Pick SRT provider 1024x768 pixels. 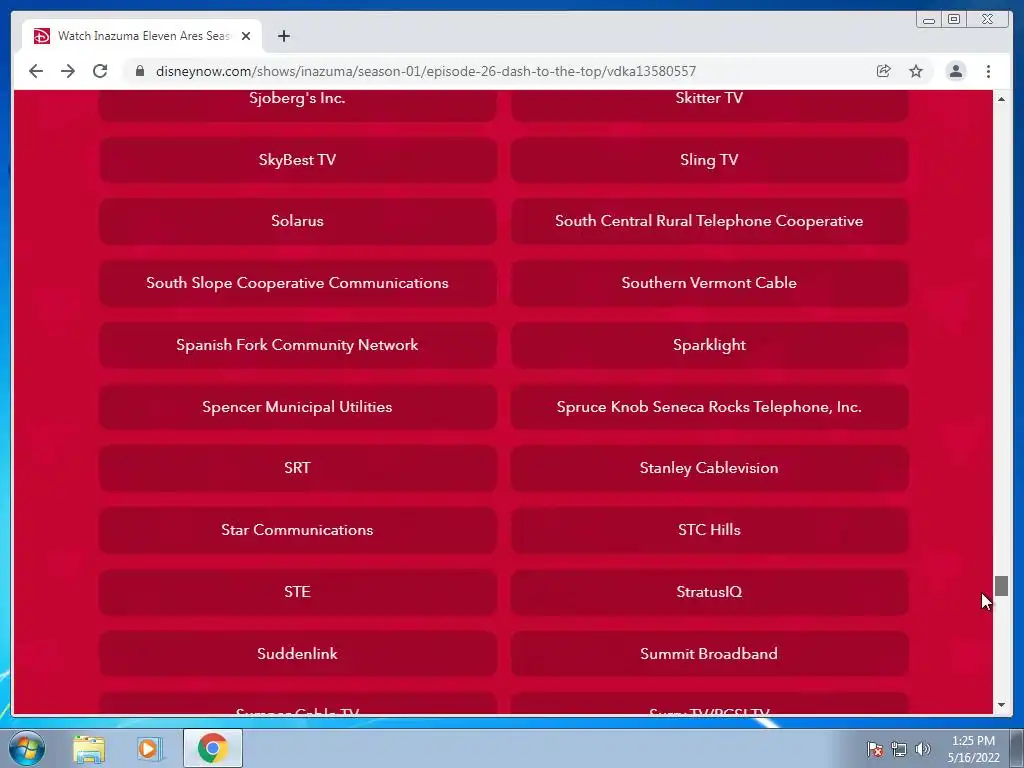pos(298,468)
